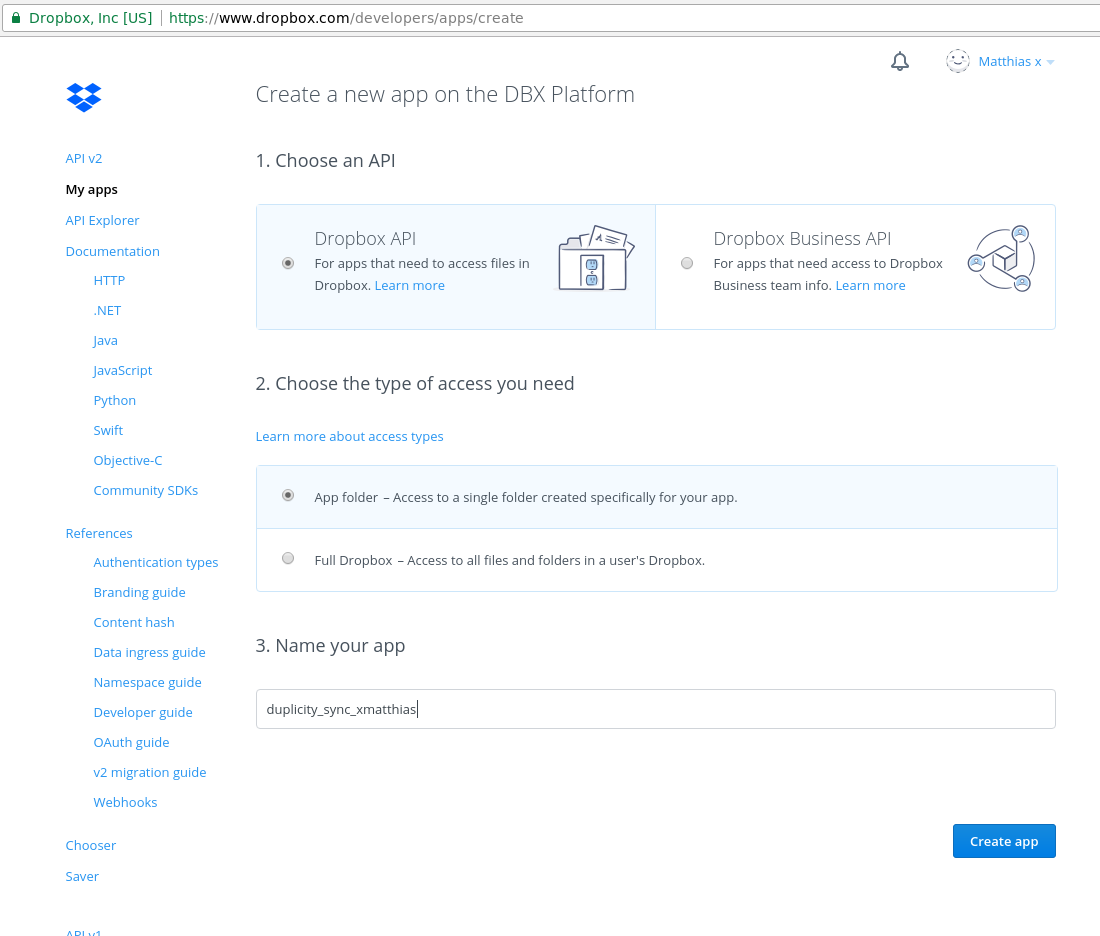Open Community SDKs page
This screenshot has width=1100, height=936.
[x=145, y=490]
